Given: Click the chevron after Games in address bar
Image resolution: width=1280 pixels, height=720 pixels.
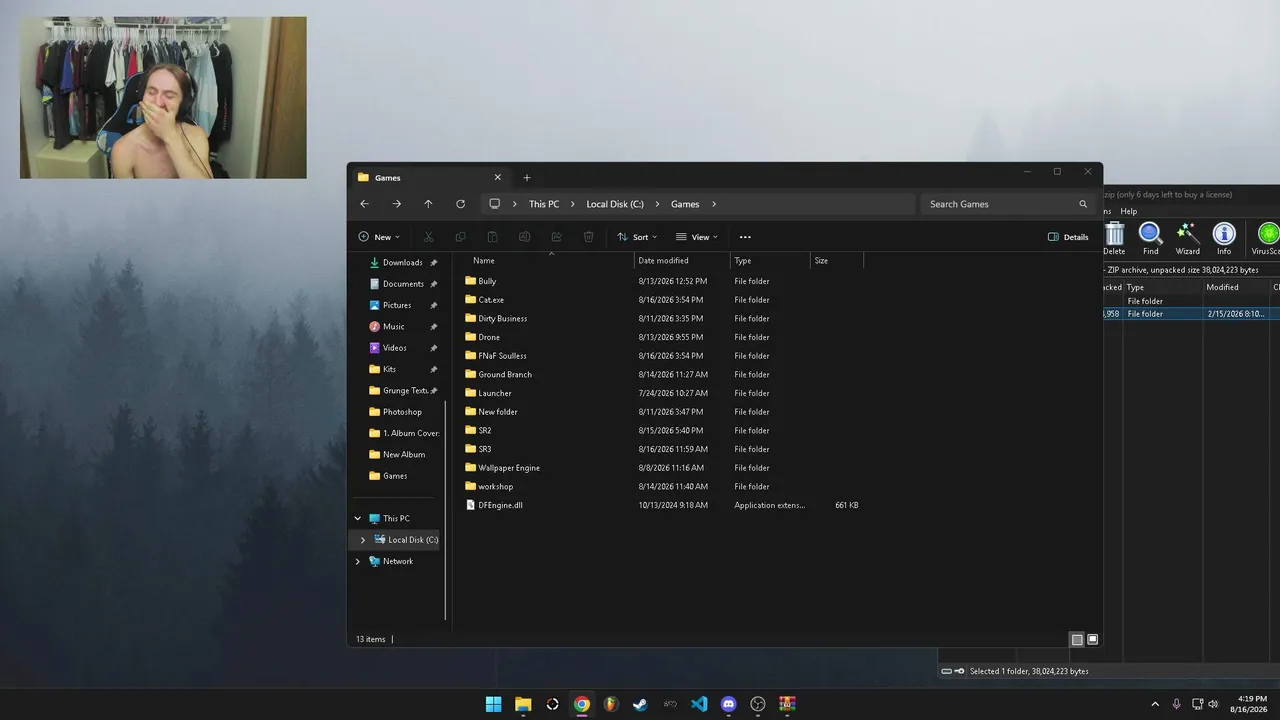Looking at the screenshot, I should [714, 204].
